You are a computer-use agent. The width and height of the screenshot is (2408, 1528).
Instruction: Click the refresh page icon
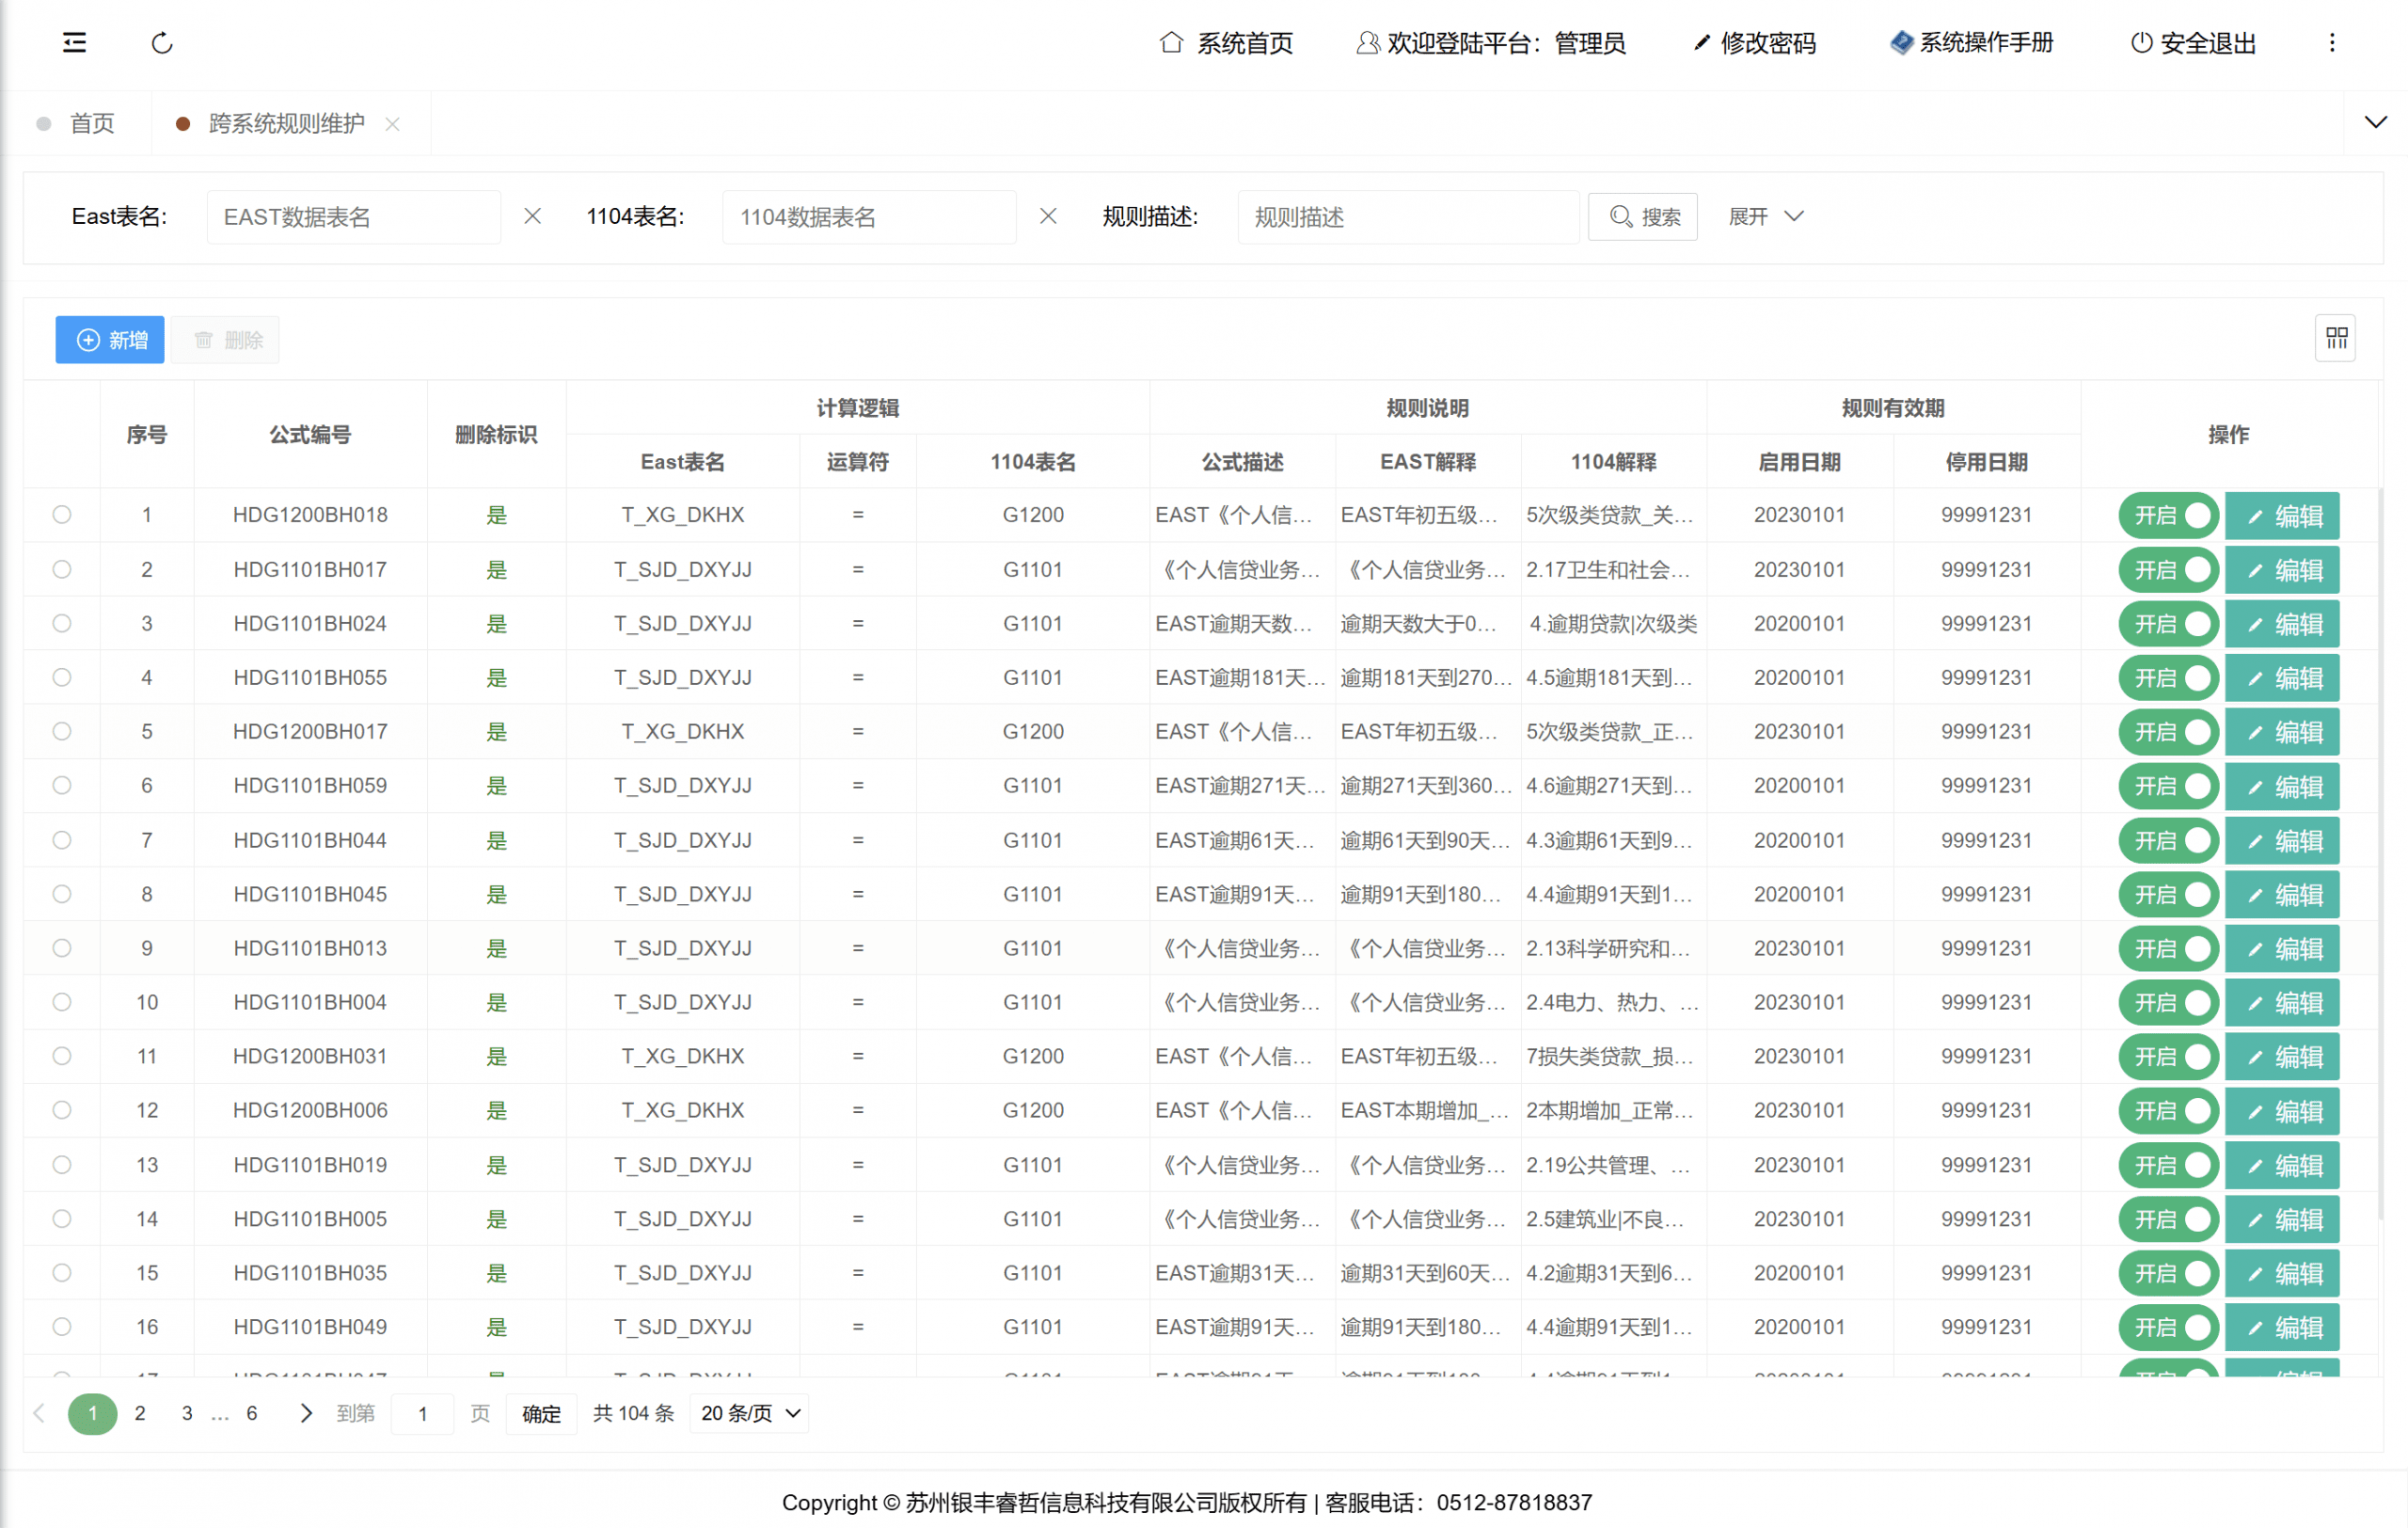162,43
